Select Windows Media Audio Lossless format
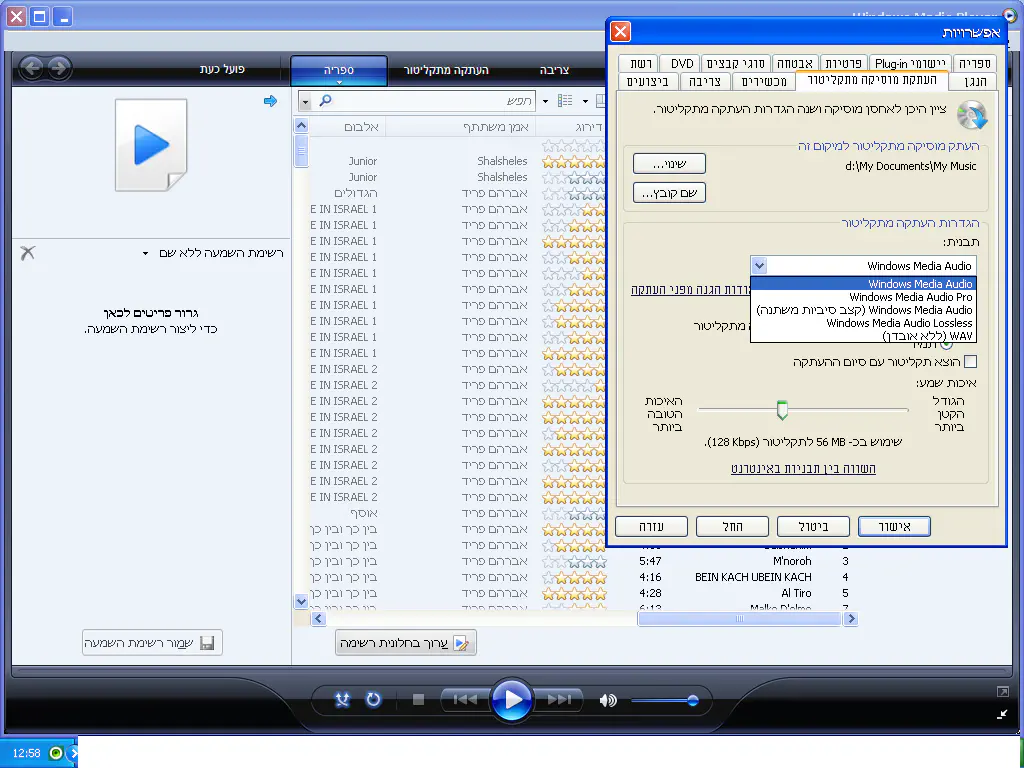 (899, 323)
